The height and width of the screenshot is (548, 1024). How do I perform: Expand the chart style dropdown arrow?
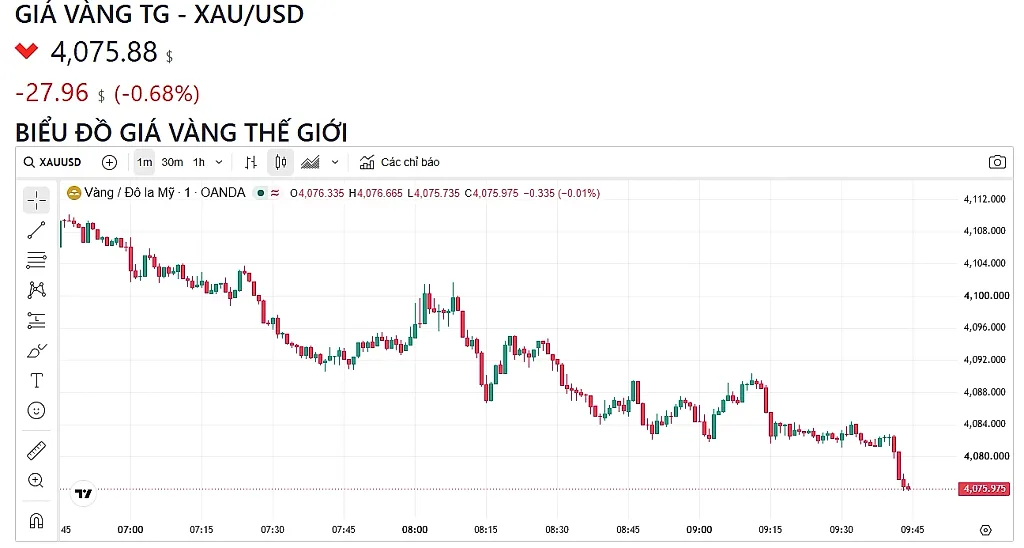335,162
